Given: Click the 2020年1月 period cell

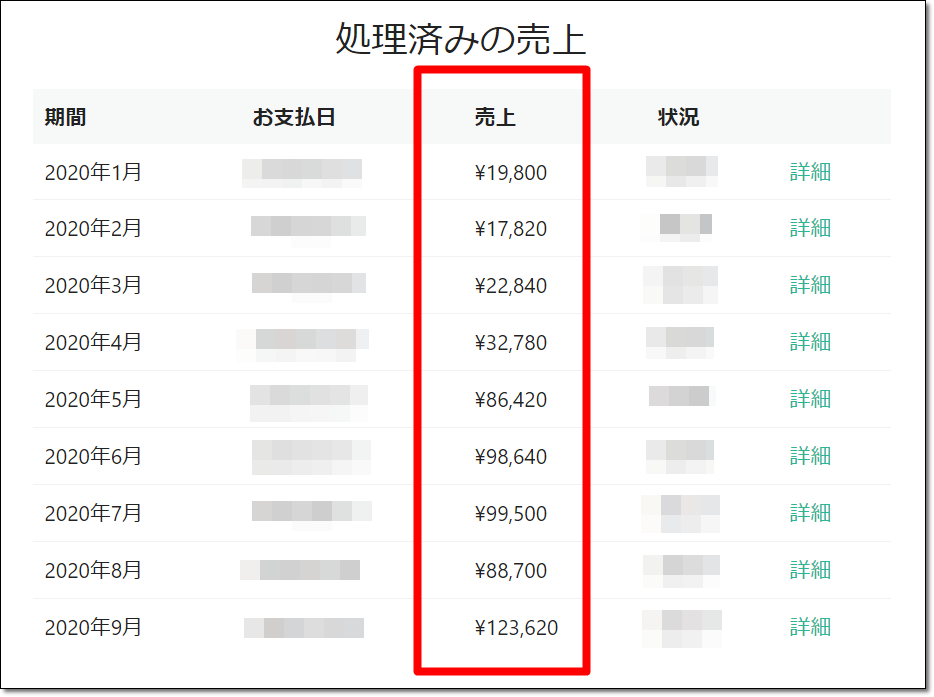Looking at the screenshot, I should tap(93, 173).
